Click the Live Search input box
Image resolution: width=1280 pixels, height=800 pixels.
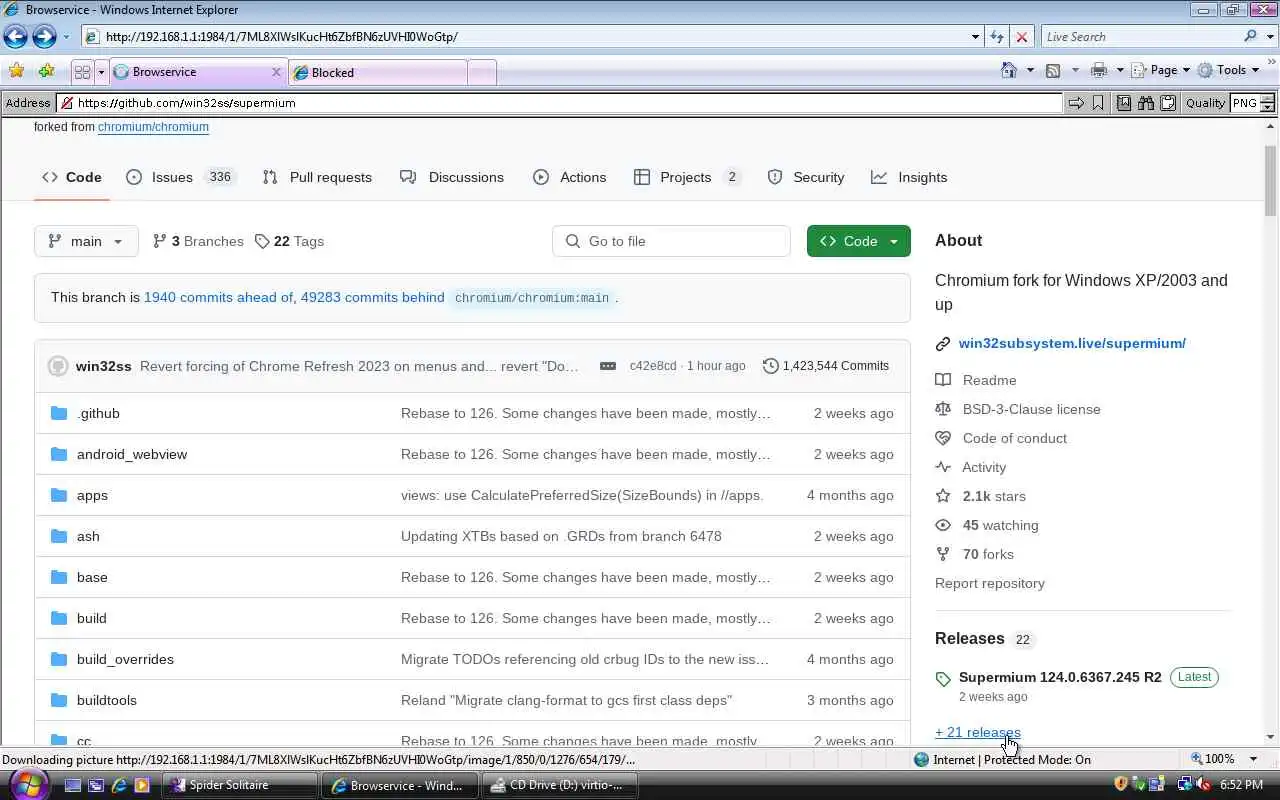click(x=1142, y=37)
